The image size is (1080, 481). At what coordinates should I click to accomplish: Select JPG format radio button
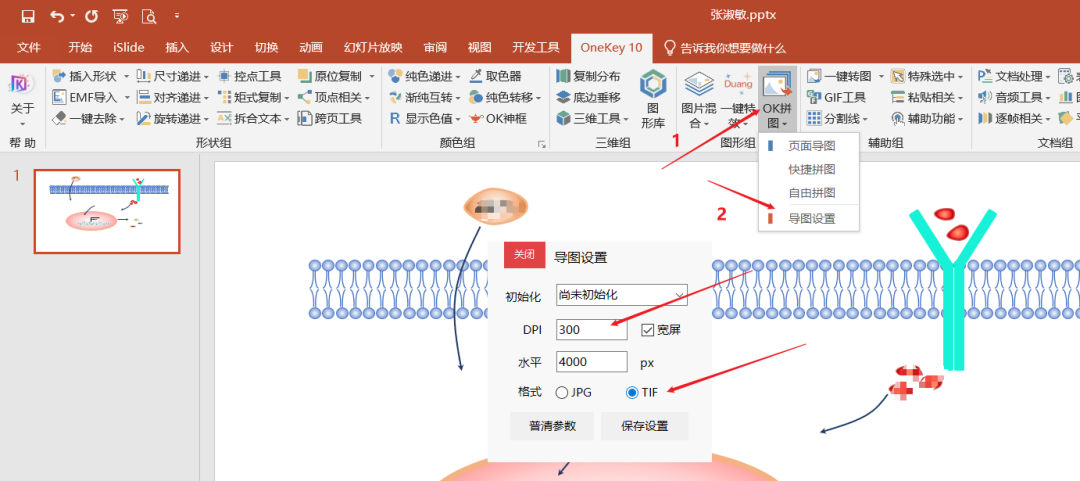click(x=561, y=393)
